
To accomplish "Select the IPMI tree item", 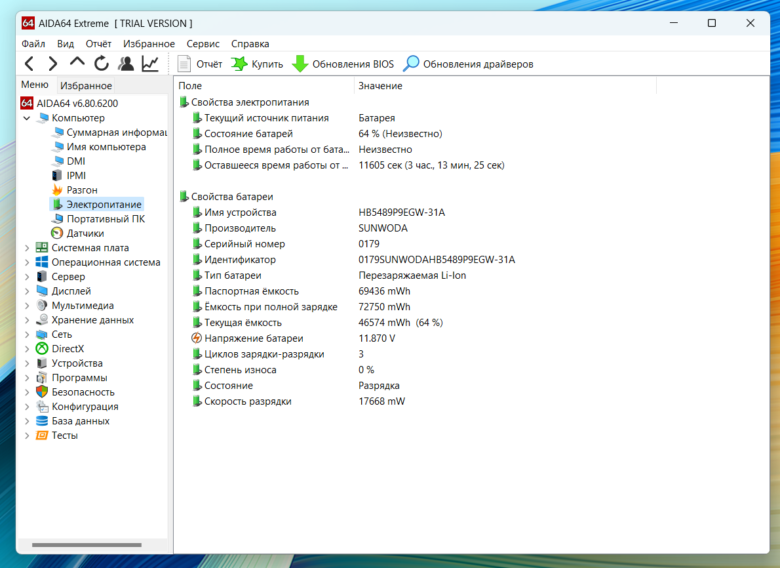I will coord(69,176).
